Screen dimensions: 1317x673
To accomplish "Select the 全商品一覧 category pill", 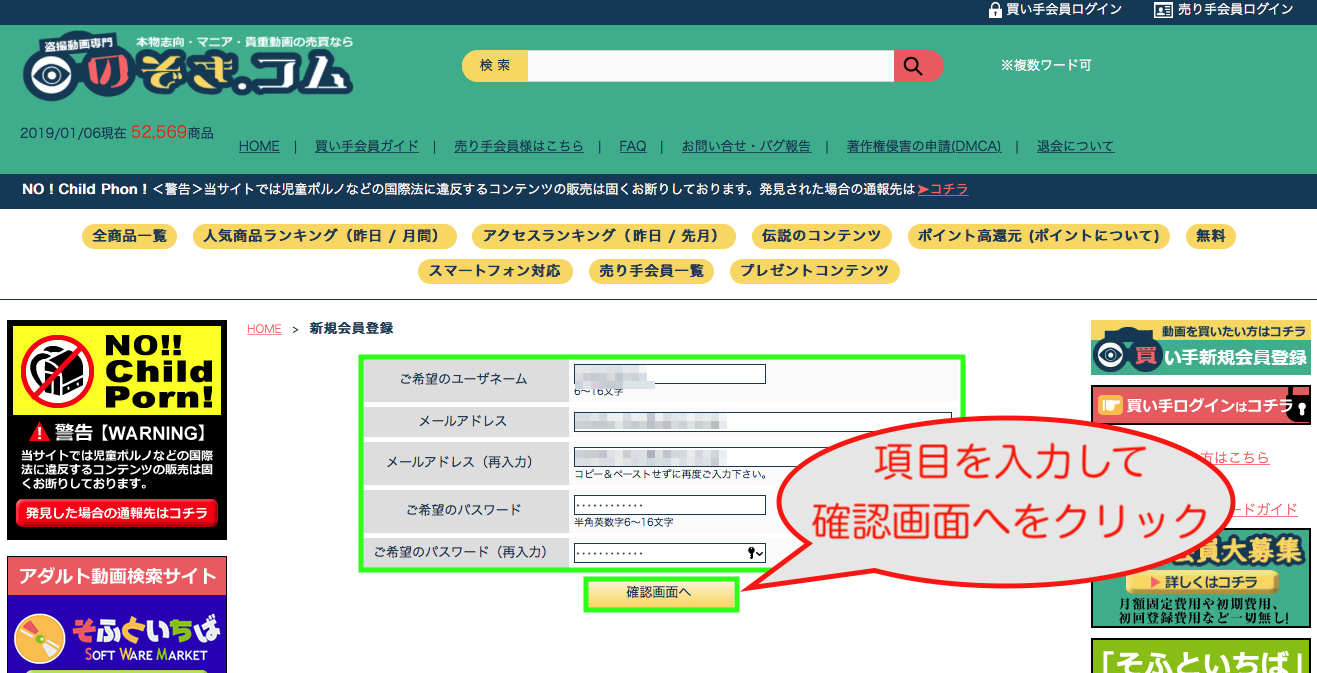I will click(129, 236).
